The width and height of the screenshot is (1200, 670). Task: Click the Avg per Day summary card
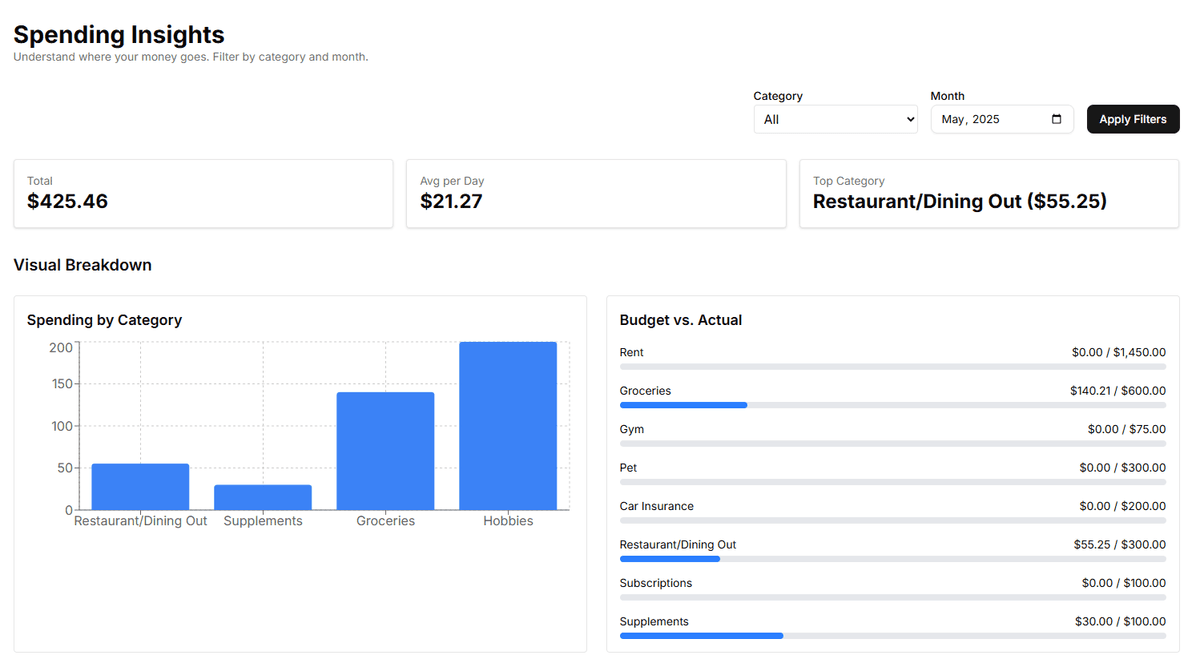[596, 193]
